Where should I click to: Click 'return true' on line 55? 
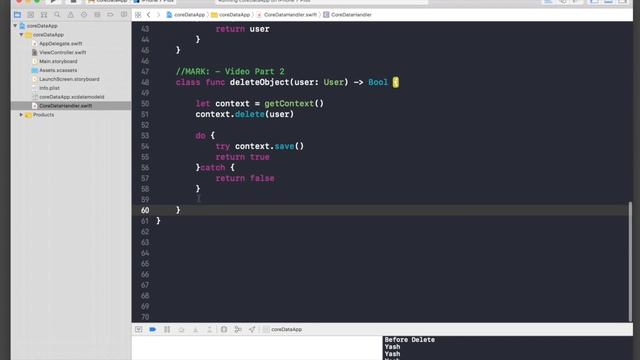[242, 157]
